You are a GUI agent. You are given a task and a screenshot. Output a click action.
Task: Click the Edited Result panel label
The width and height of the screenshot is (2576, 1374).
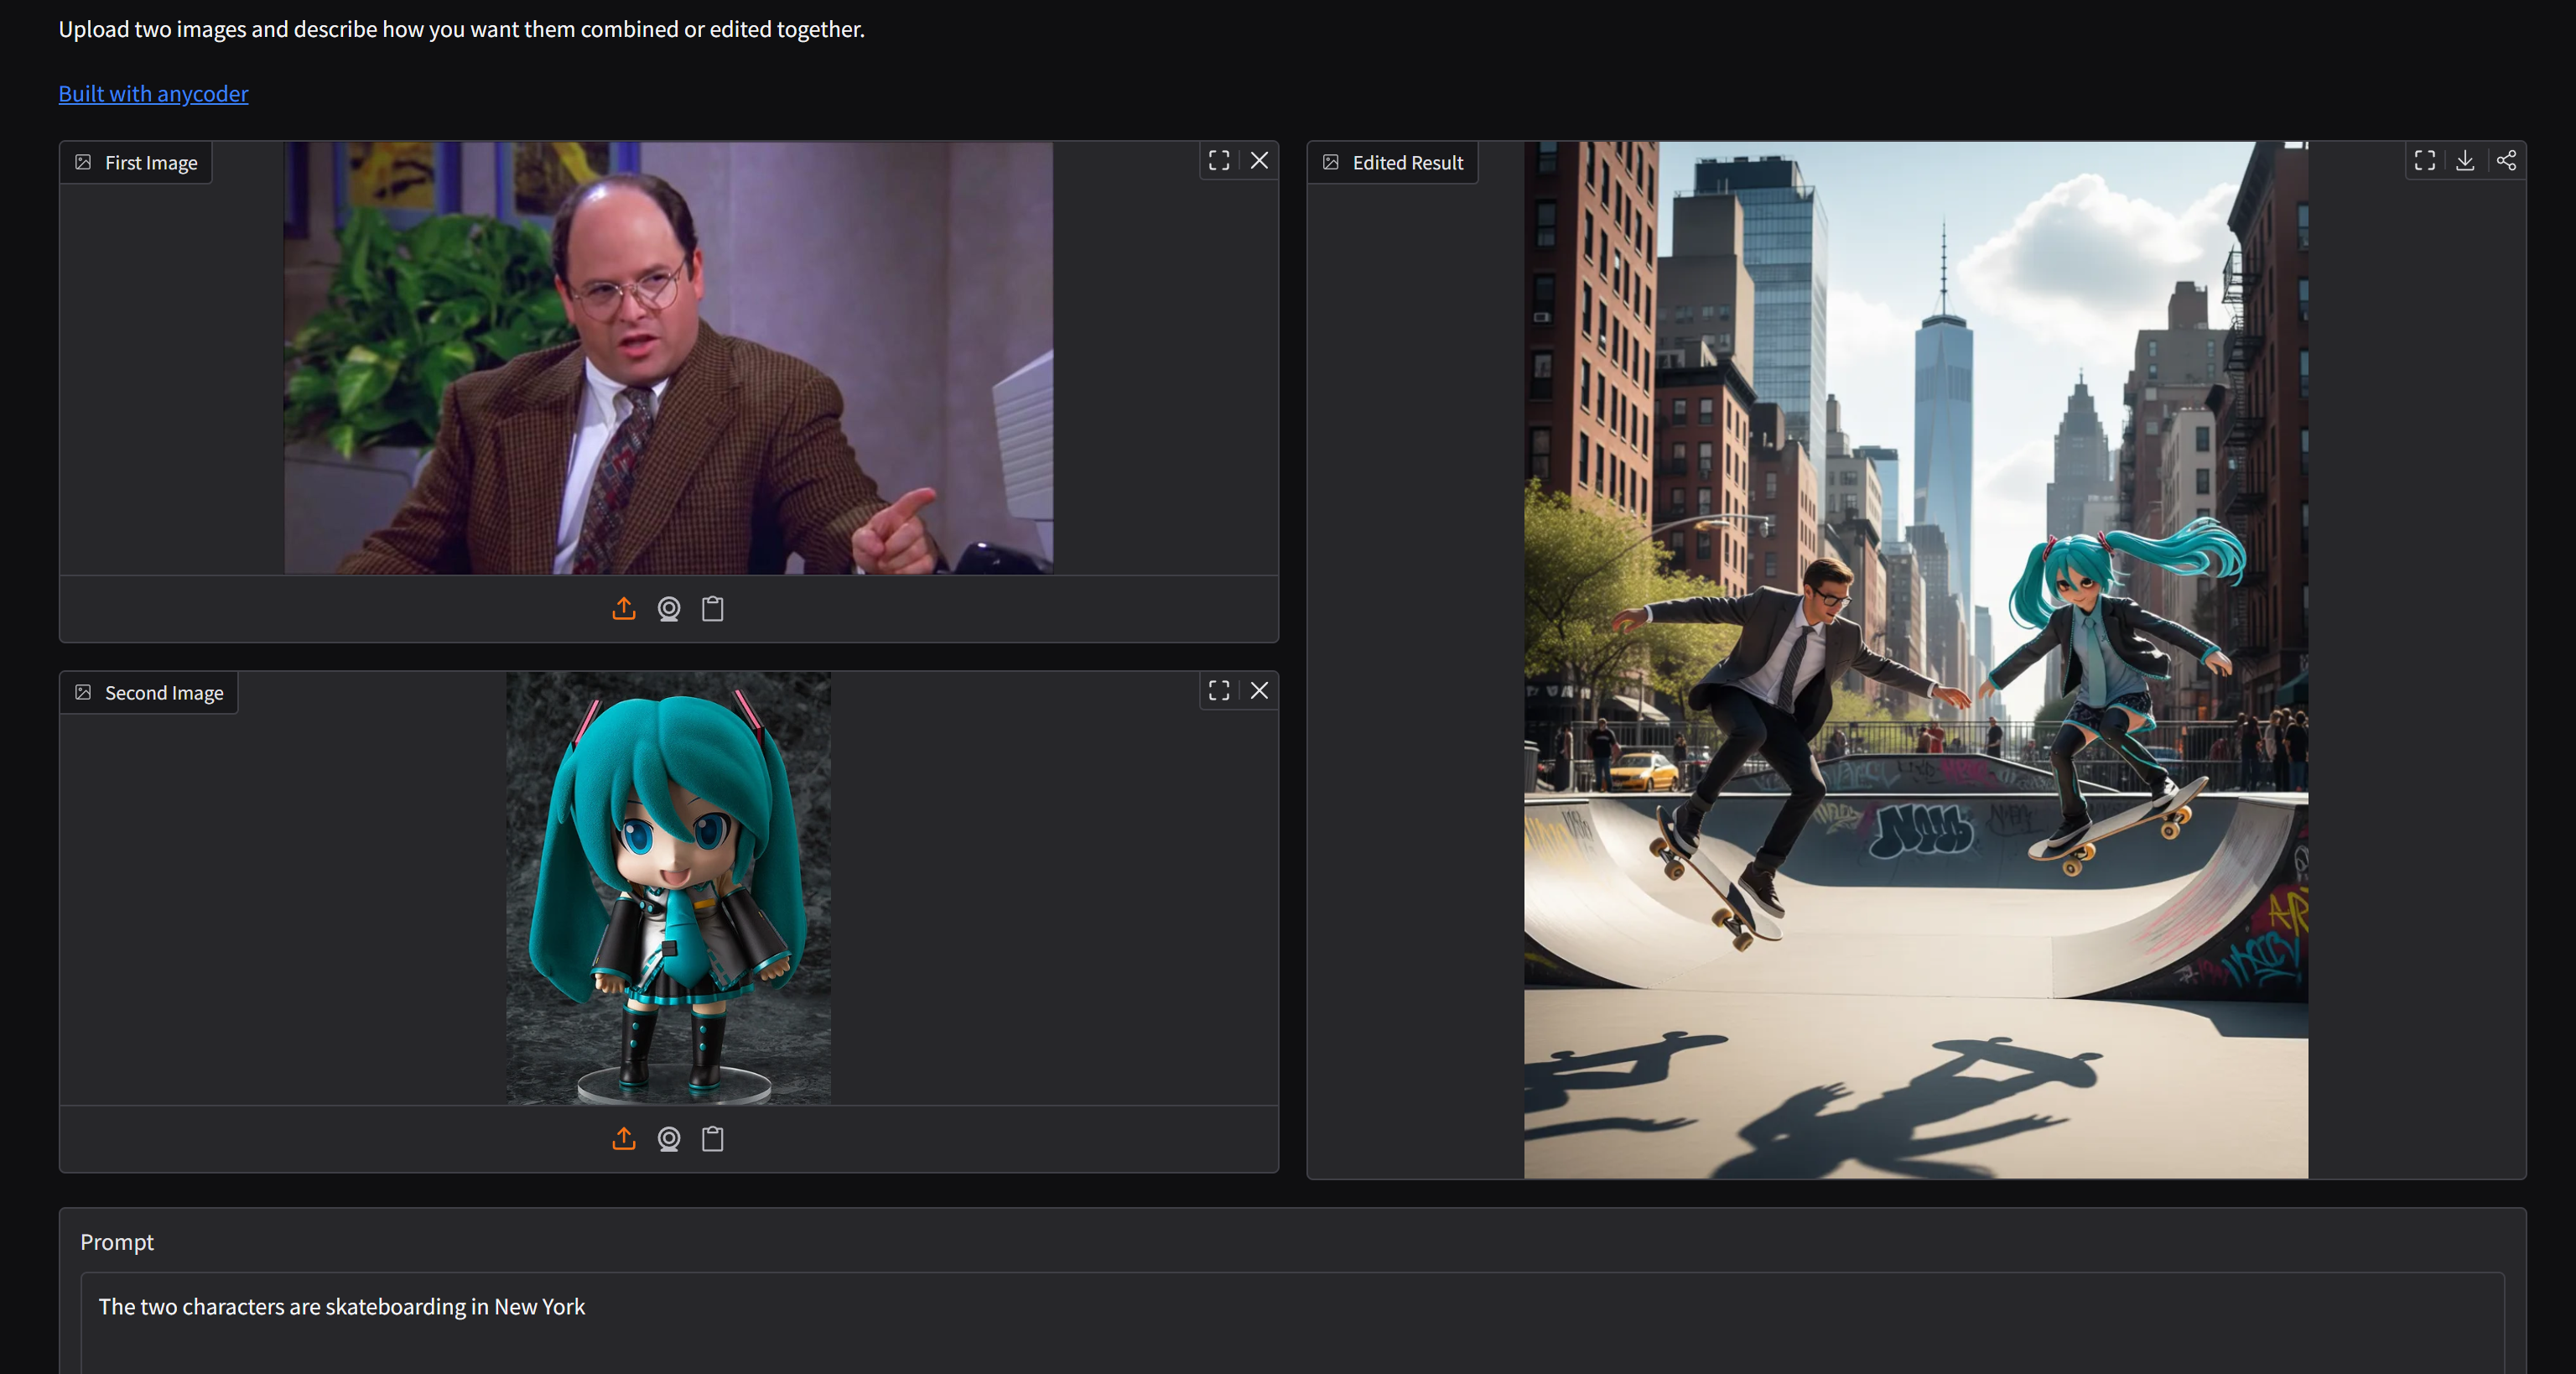click(x=1393, y=163)
